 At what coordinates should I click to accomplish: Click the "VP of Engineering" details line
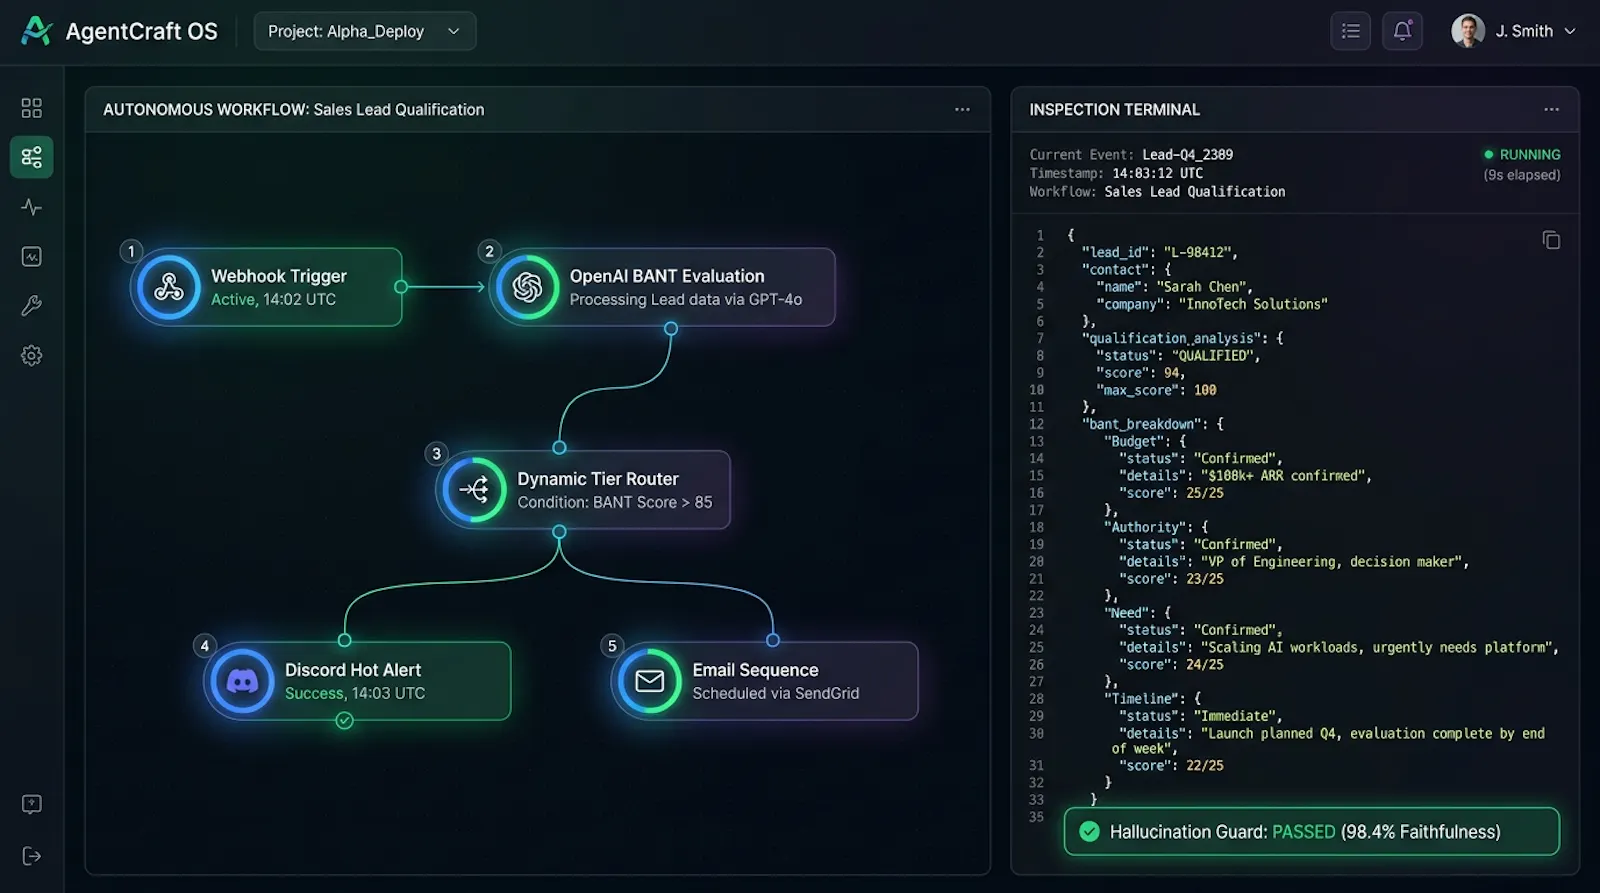pyautogui.click(x=1294, y=562)
